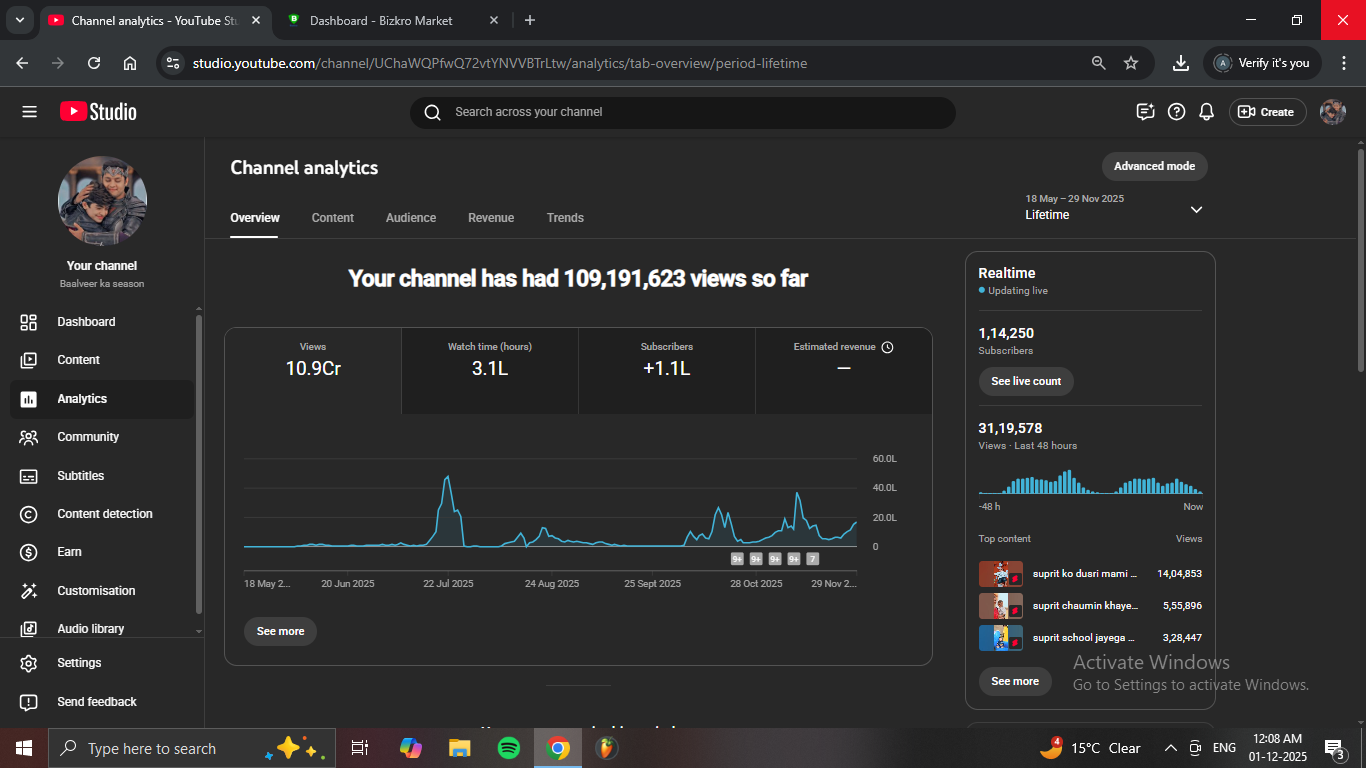Click the Create button

coord(1267,112)
